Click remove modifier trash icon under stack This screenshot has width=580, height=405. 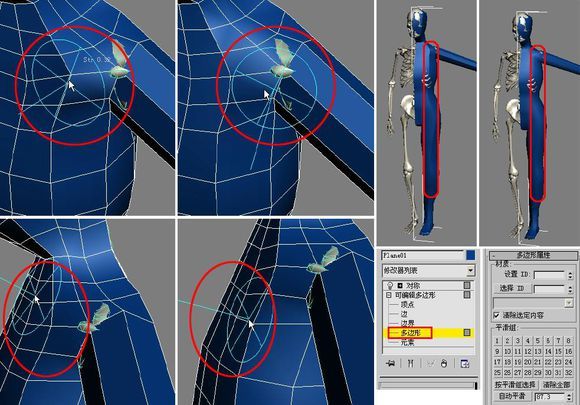tap(444, 364)
